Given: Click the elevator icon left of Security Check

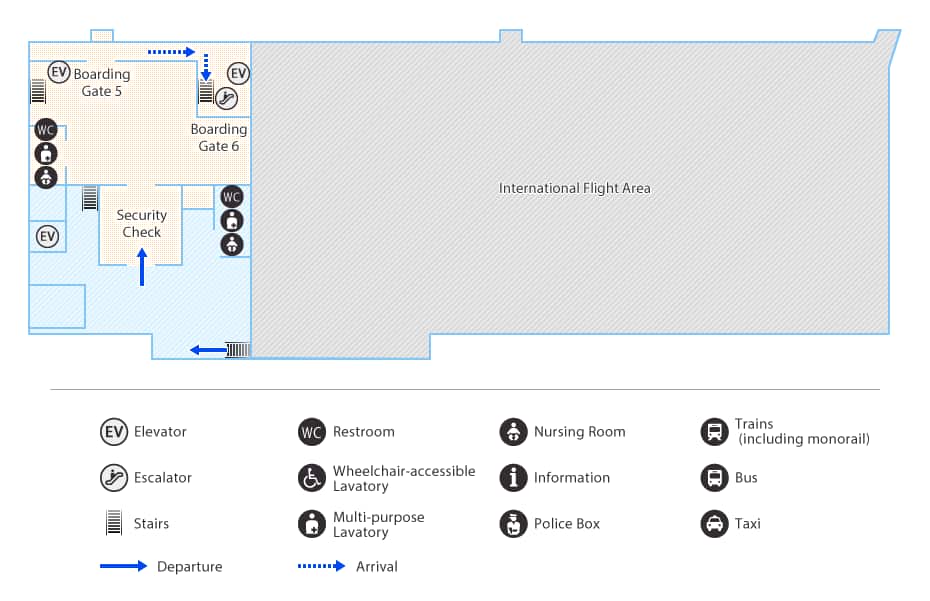Looking at the screenshot, I should (x=47, y=237).
